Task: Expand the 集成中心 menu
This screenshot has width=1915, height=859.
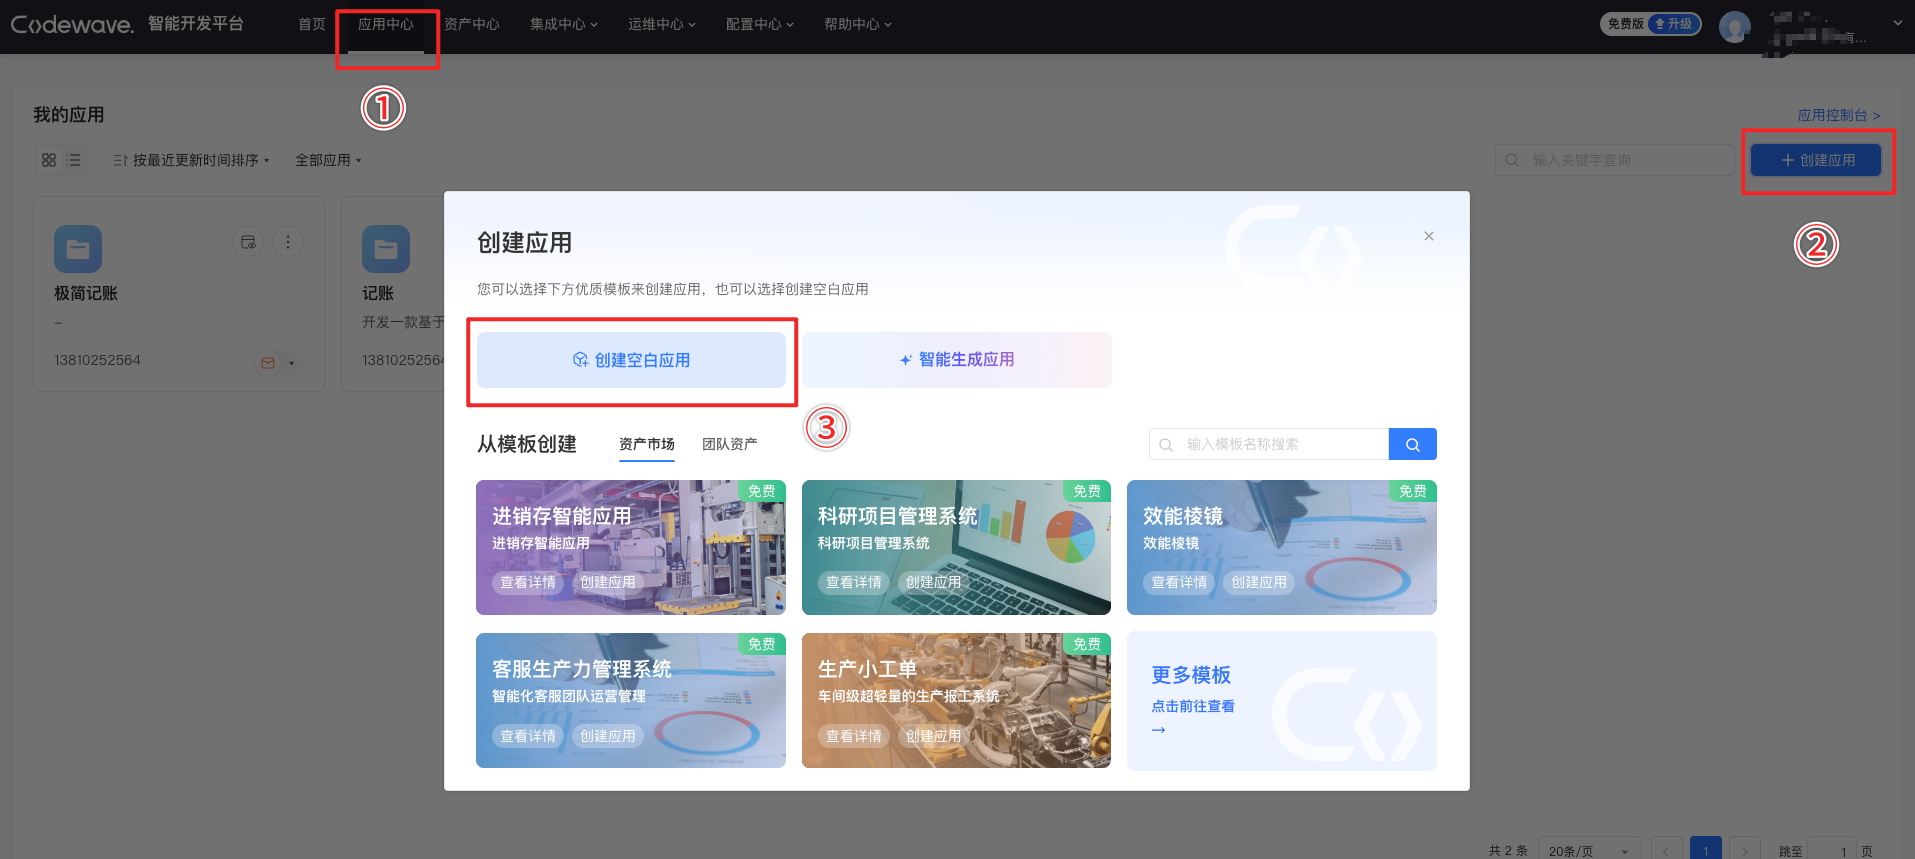Action: click(563, 24)
